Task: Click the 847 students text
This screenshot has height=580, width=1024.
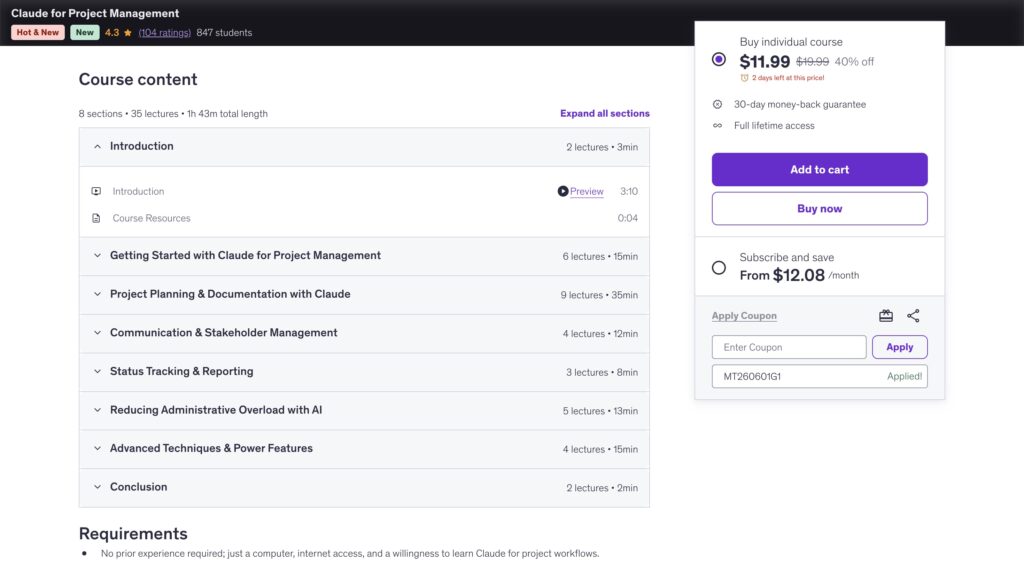Action: click(x=224, y=33)
